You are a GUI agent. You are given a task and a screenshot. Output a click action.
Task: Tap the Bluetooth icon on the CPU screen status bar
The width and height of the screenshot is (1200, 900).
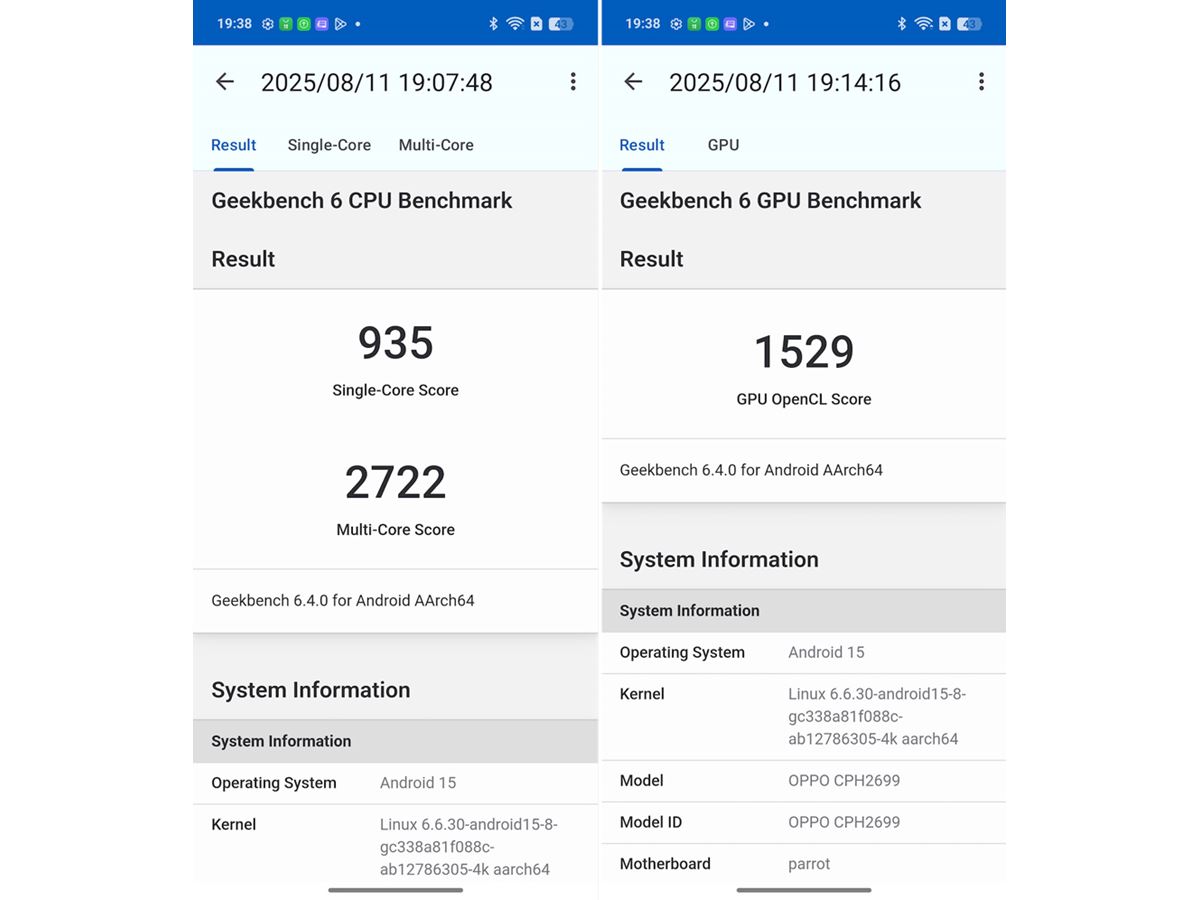point(493,23)
